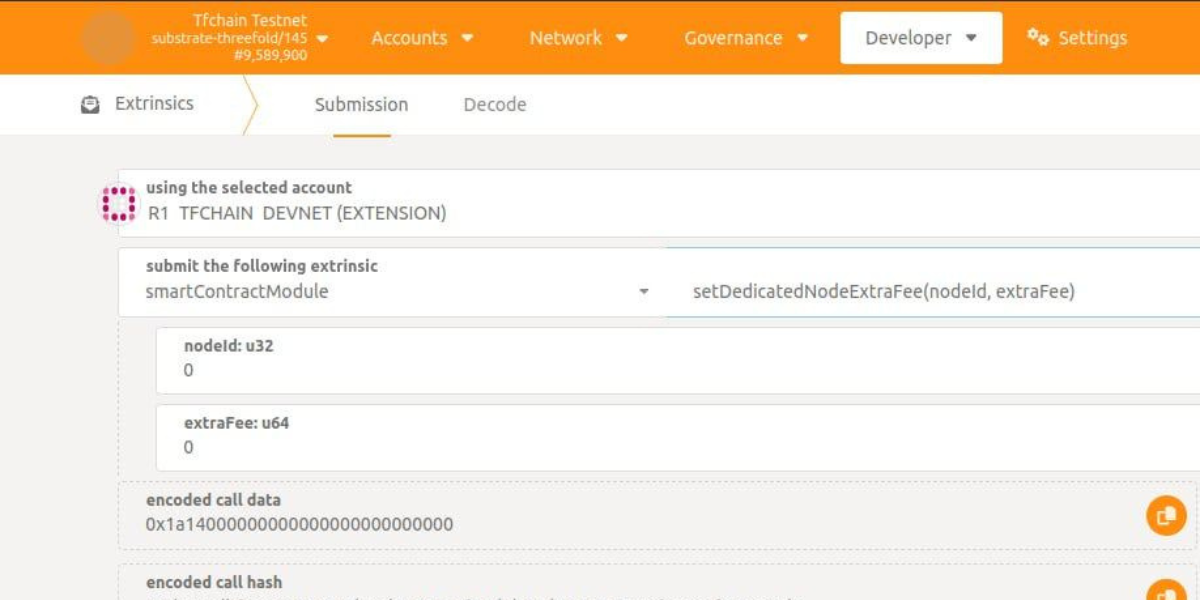Click the selected account identicon
The height and width of the screenshot is (600, 1200).
(118, 203)
